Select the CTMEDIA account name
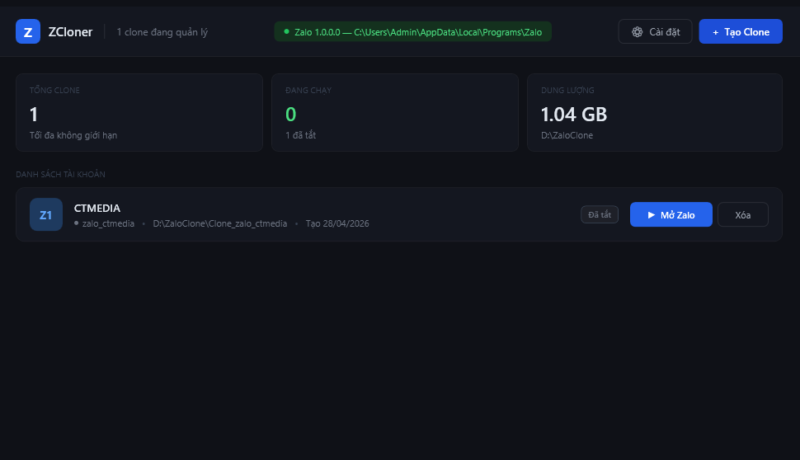This screenshot has width=800, height=460. coord(97,207)
